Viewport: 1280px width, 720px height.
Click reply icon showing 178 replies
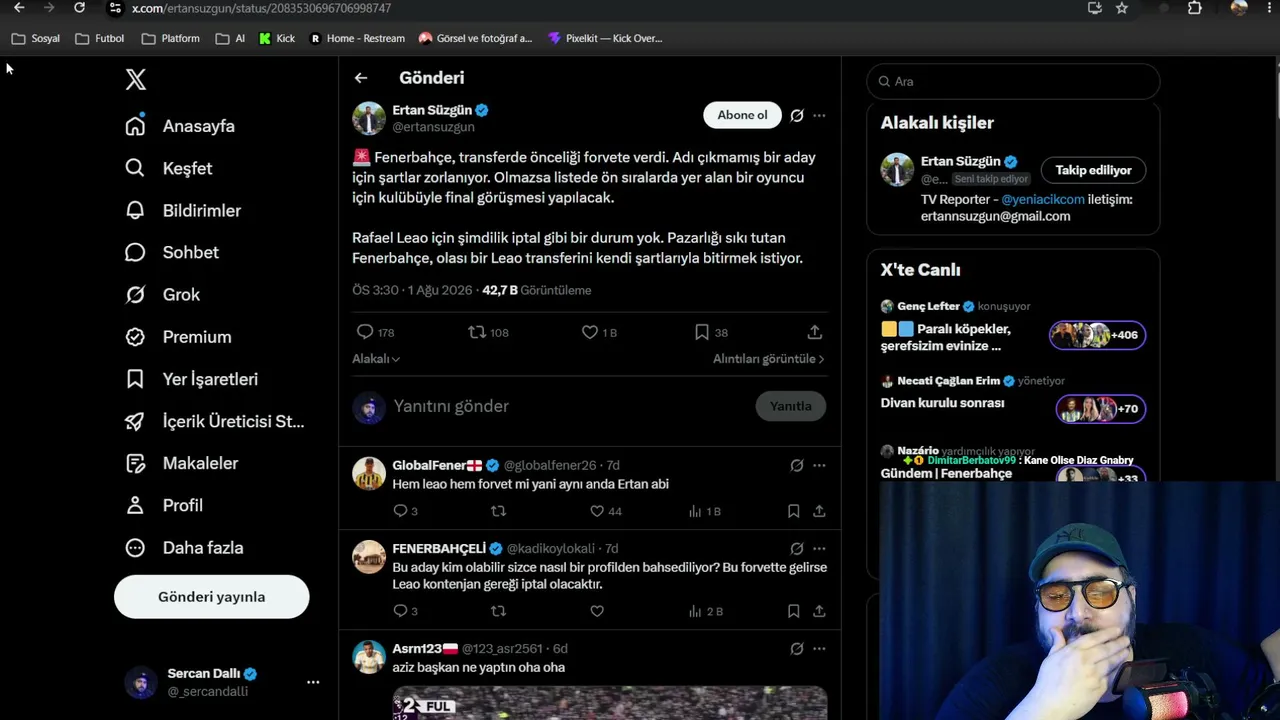pos(375,332)
